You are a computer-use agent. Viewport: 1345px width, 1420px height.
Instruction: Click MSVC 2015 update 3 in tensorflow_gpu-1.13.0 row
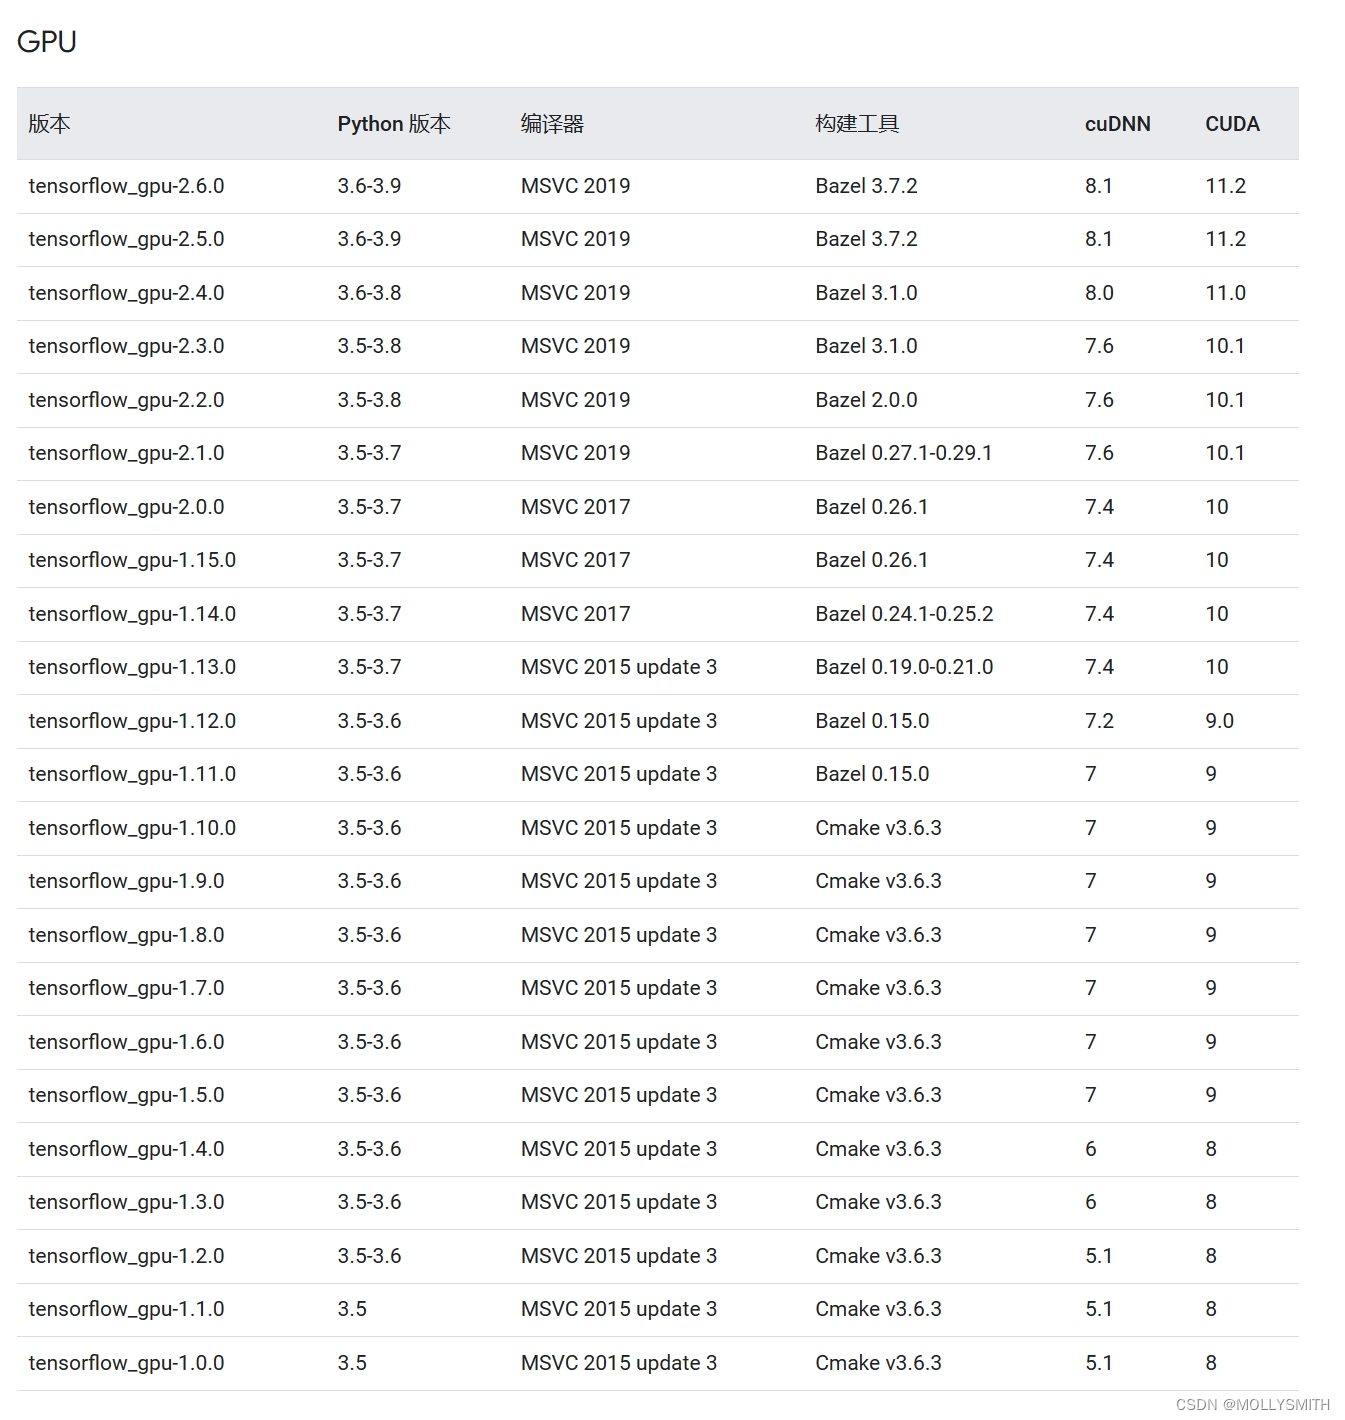point(619,667)
